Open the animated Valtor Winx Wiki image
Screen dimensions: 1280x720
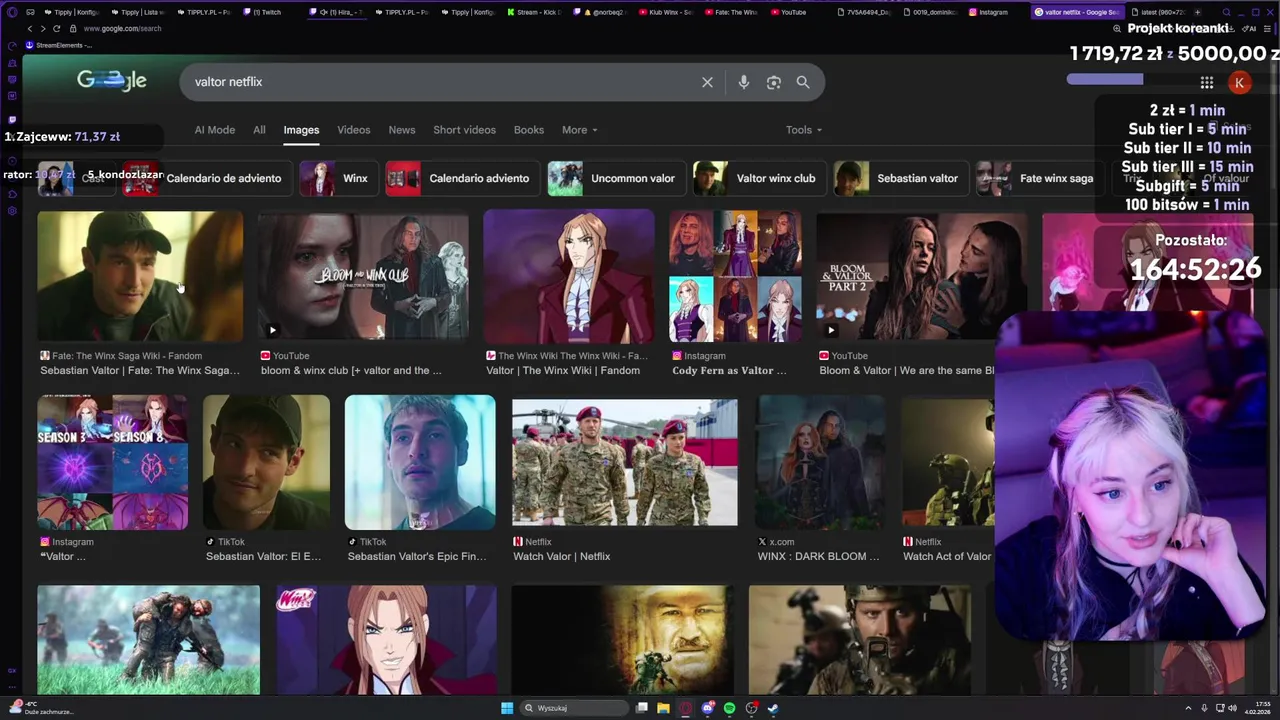[568, 276]
